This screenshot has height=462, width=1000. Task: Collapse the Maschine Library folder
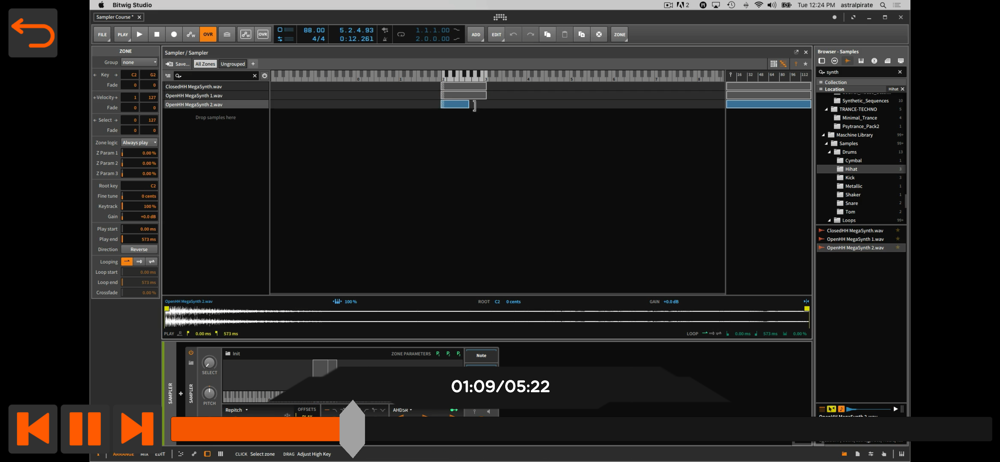click(x=823, y=135)
